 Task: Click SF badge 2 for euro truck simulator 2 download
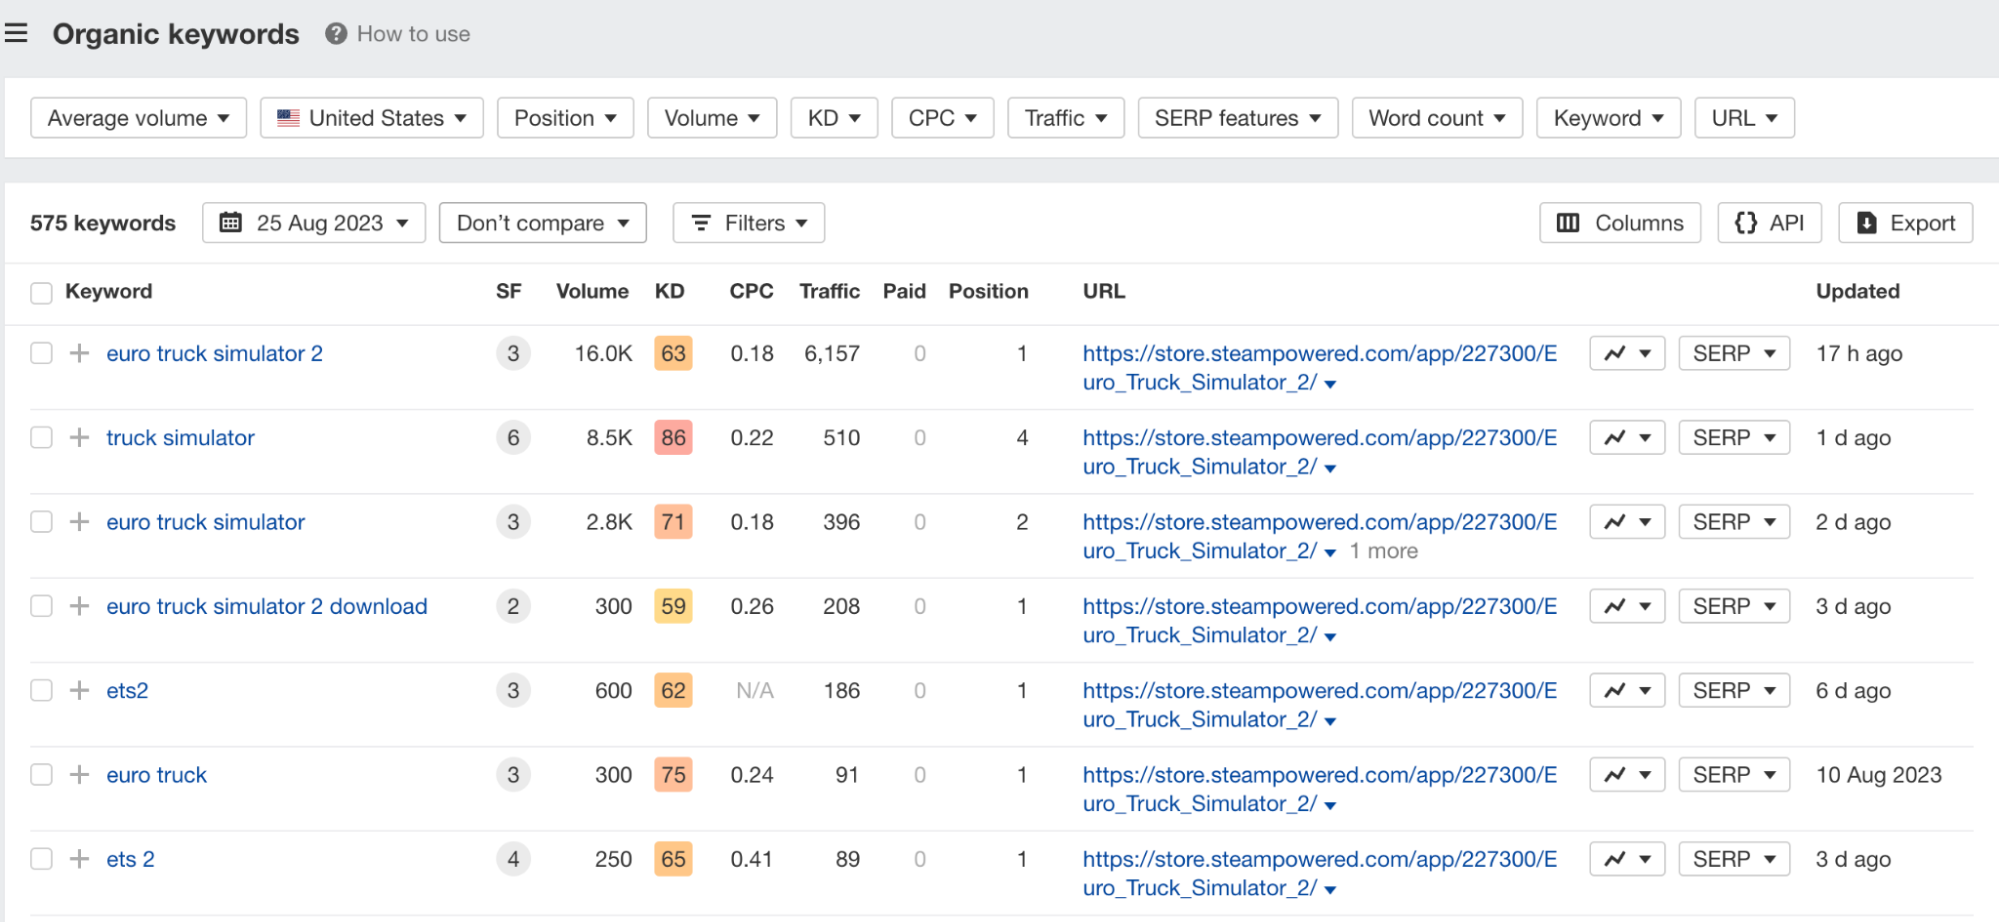[x=513, y=606]
